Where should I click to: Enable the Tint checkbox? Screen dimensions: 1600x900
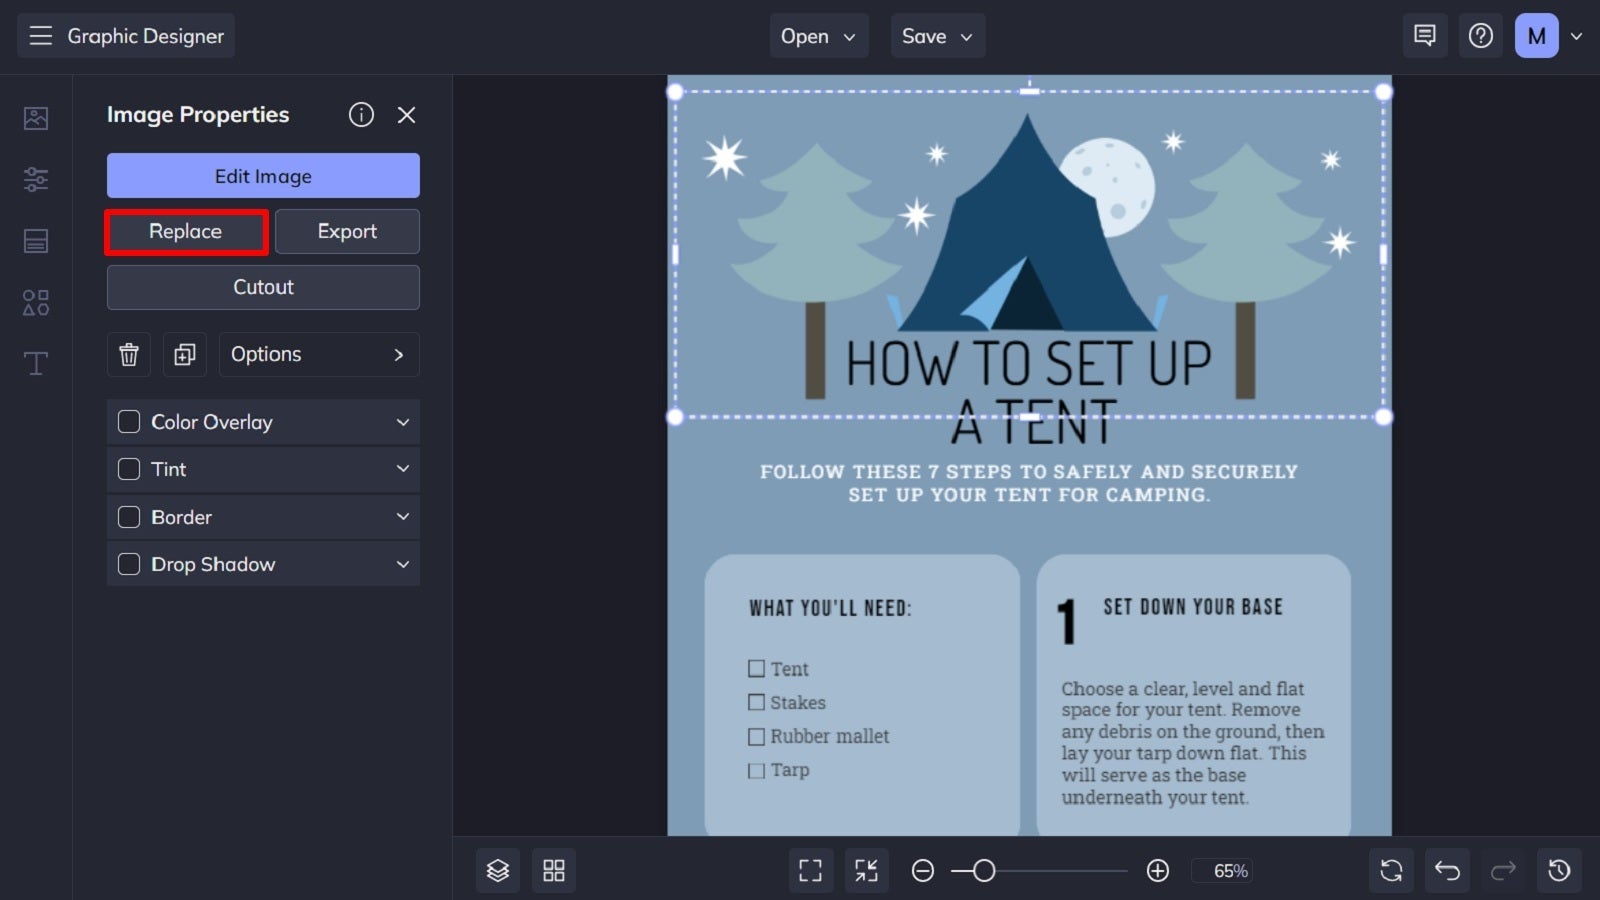coord(128,468)
